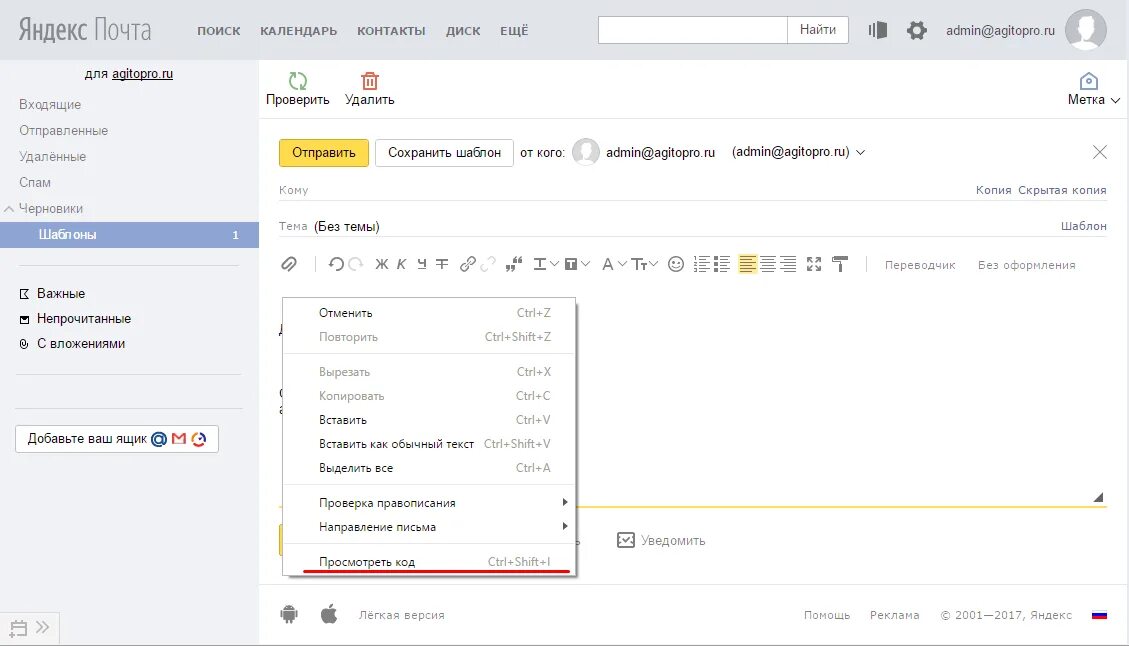Click the Проверить refresh icon
This screenshot has width=1129, height=646.
(297, 81)
